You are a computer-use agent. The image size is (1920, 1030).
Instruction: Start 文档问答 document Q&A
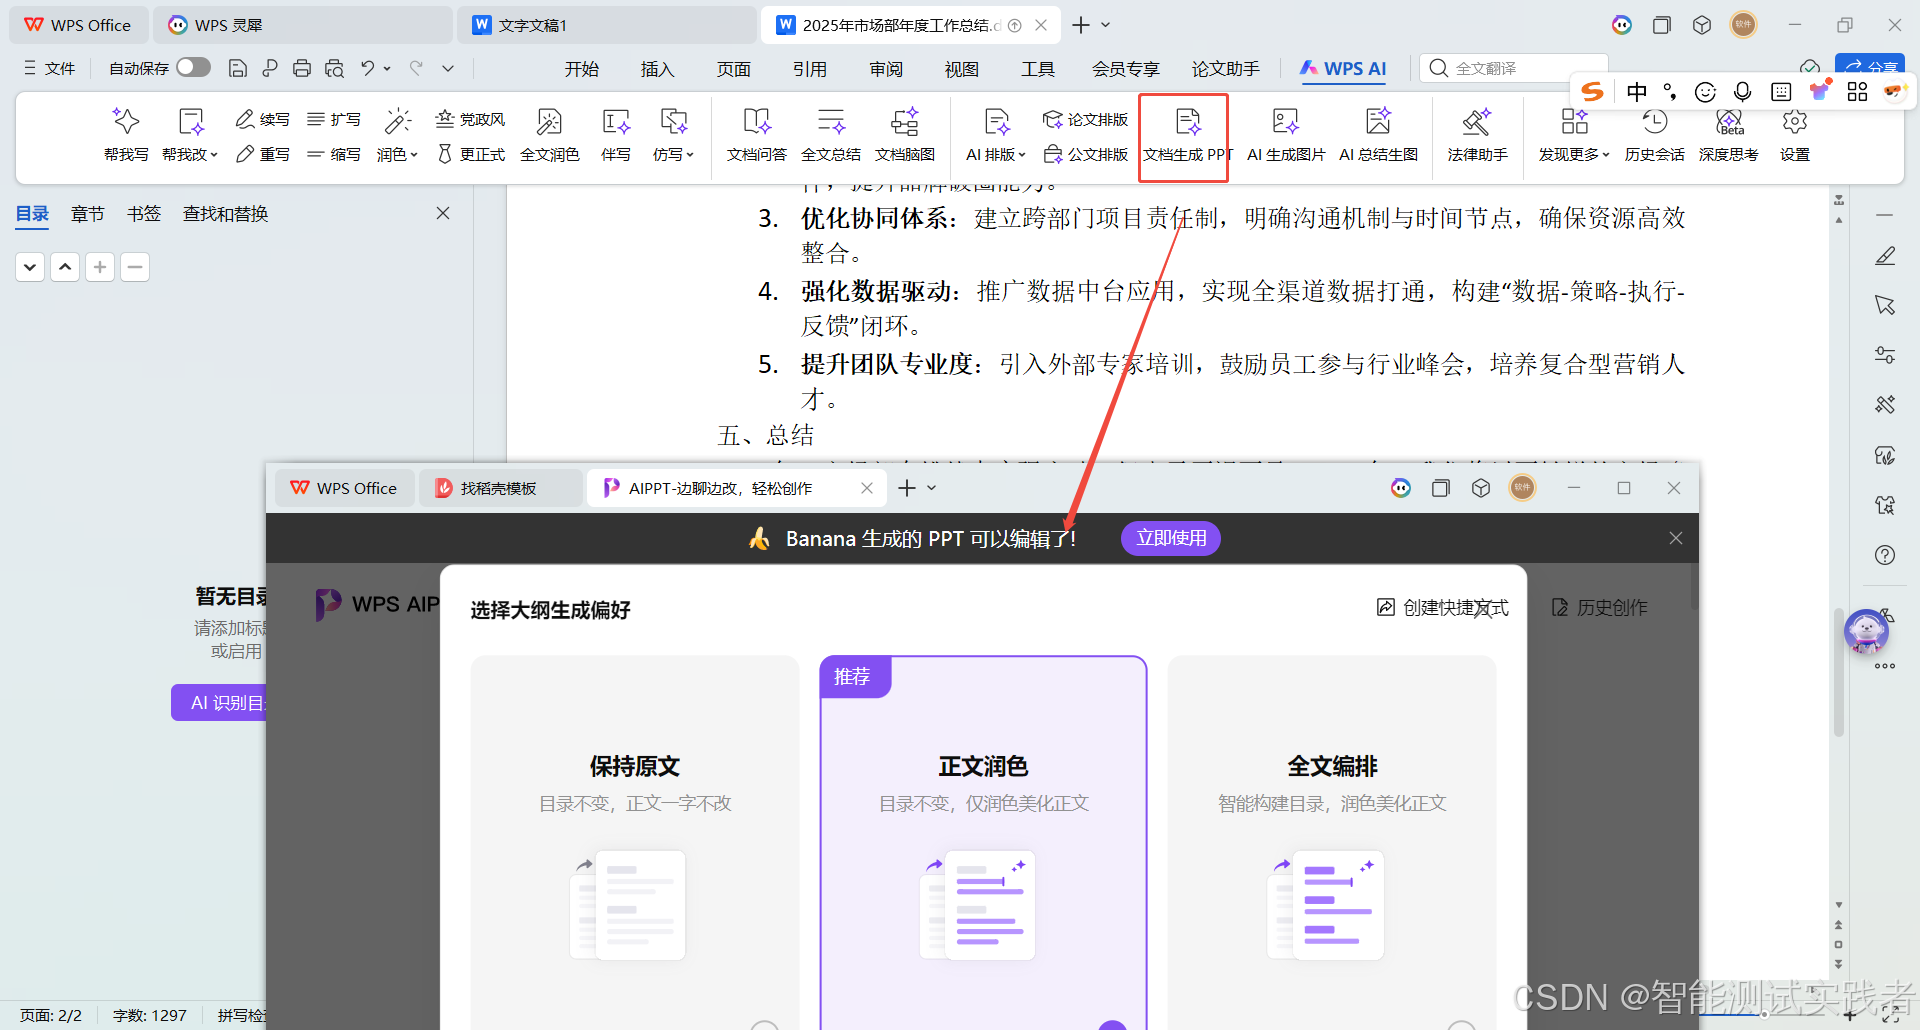(757, 133)
